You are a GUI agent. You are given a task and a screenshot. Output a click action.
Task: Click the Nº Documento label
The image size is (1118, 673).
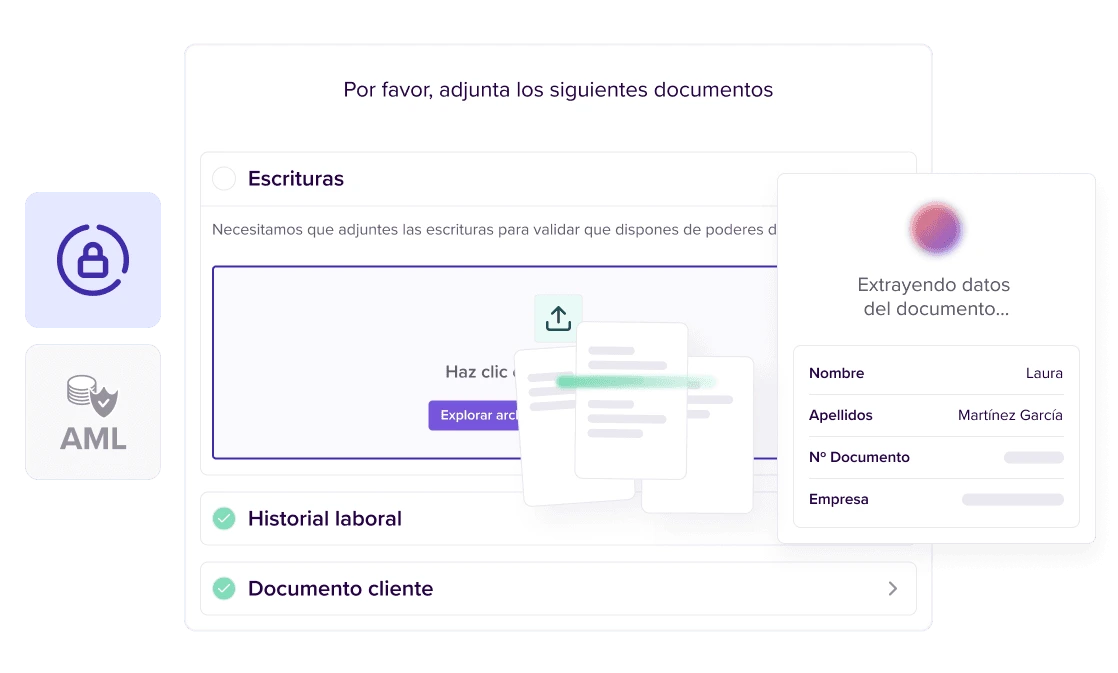[x=859, y=457]
